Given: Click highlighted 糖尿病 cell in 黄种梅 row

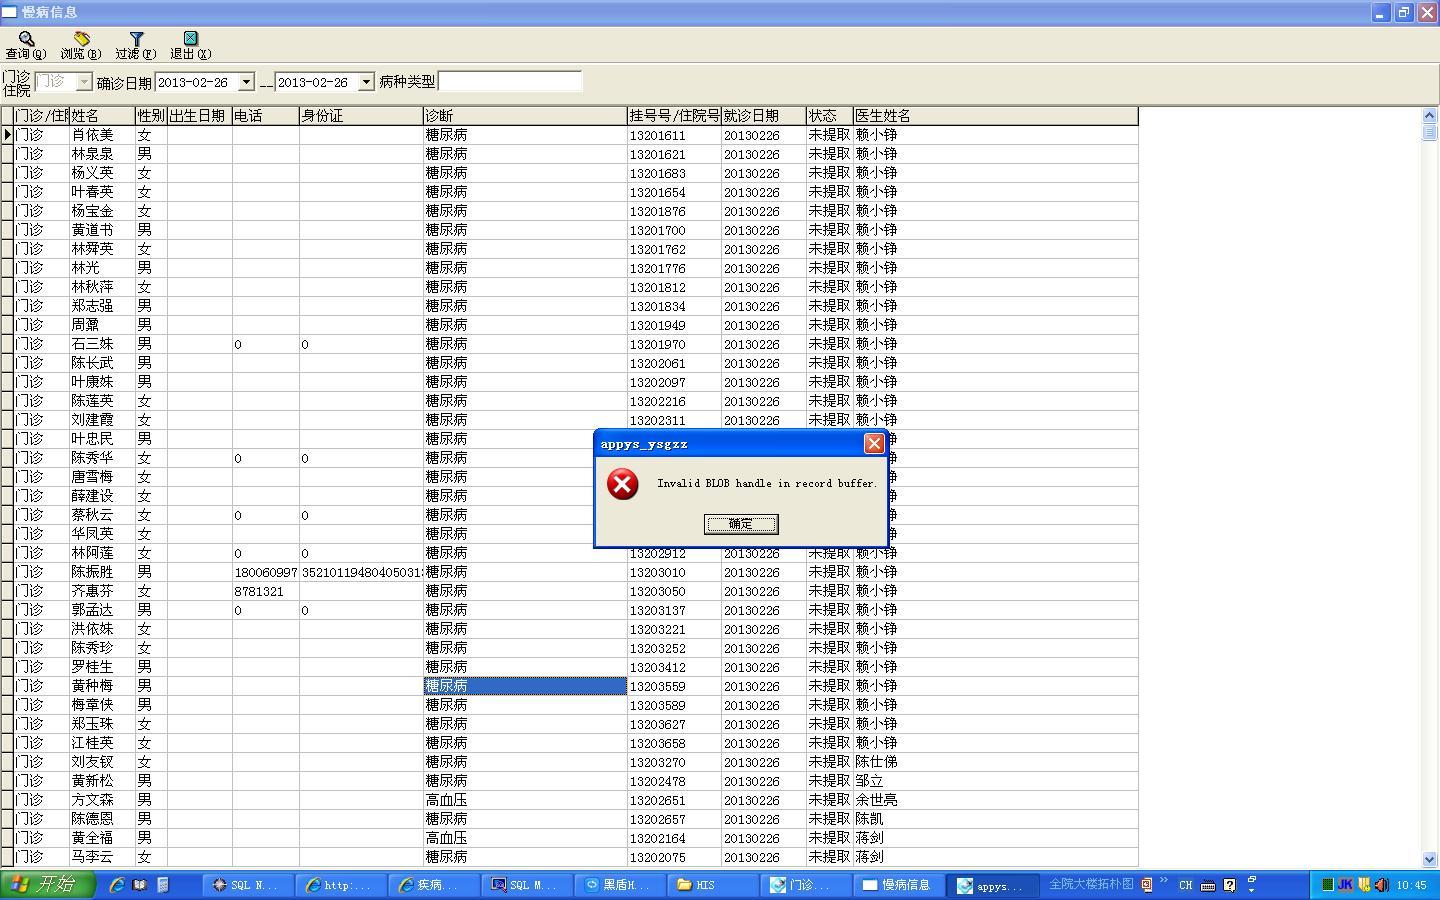Looking at the screenshot, I should [x=525, y=686].
